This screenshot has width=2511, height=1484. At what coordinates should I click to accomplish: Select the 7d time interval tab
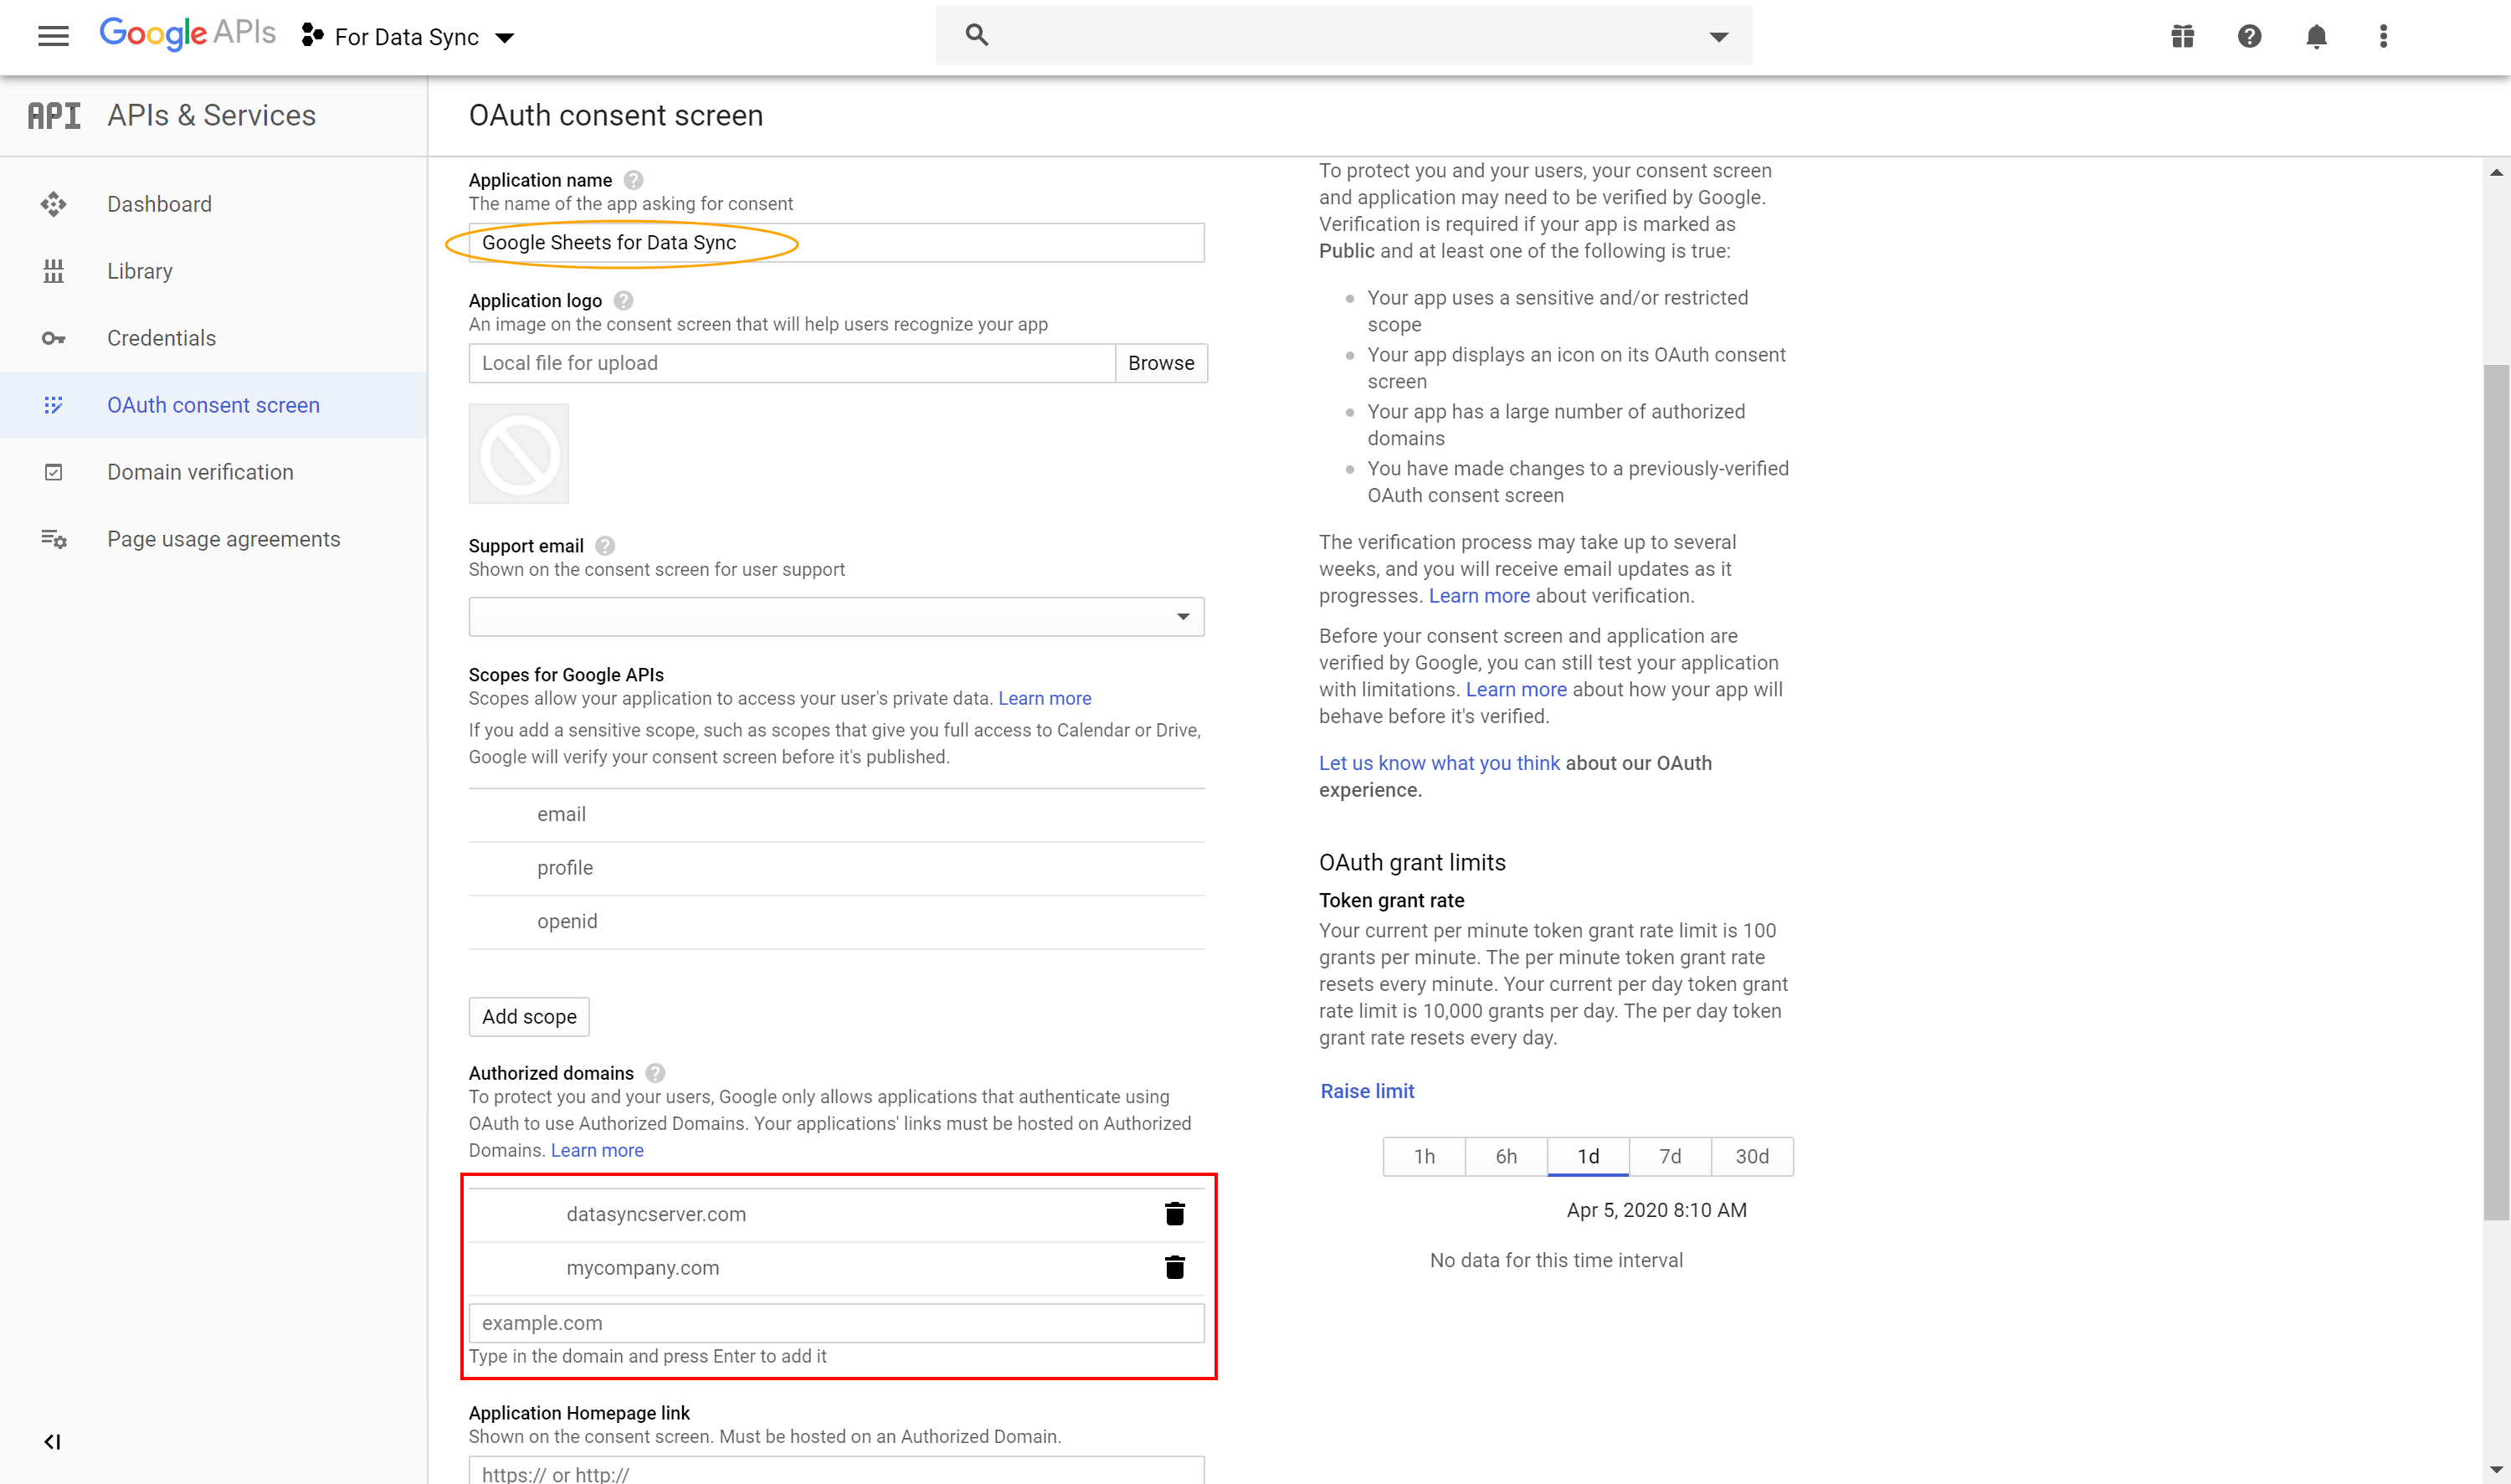point(1670,1157)
